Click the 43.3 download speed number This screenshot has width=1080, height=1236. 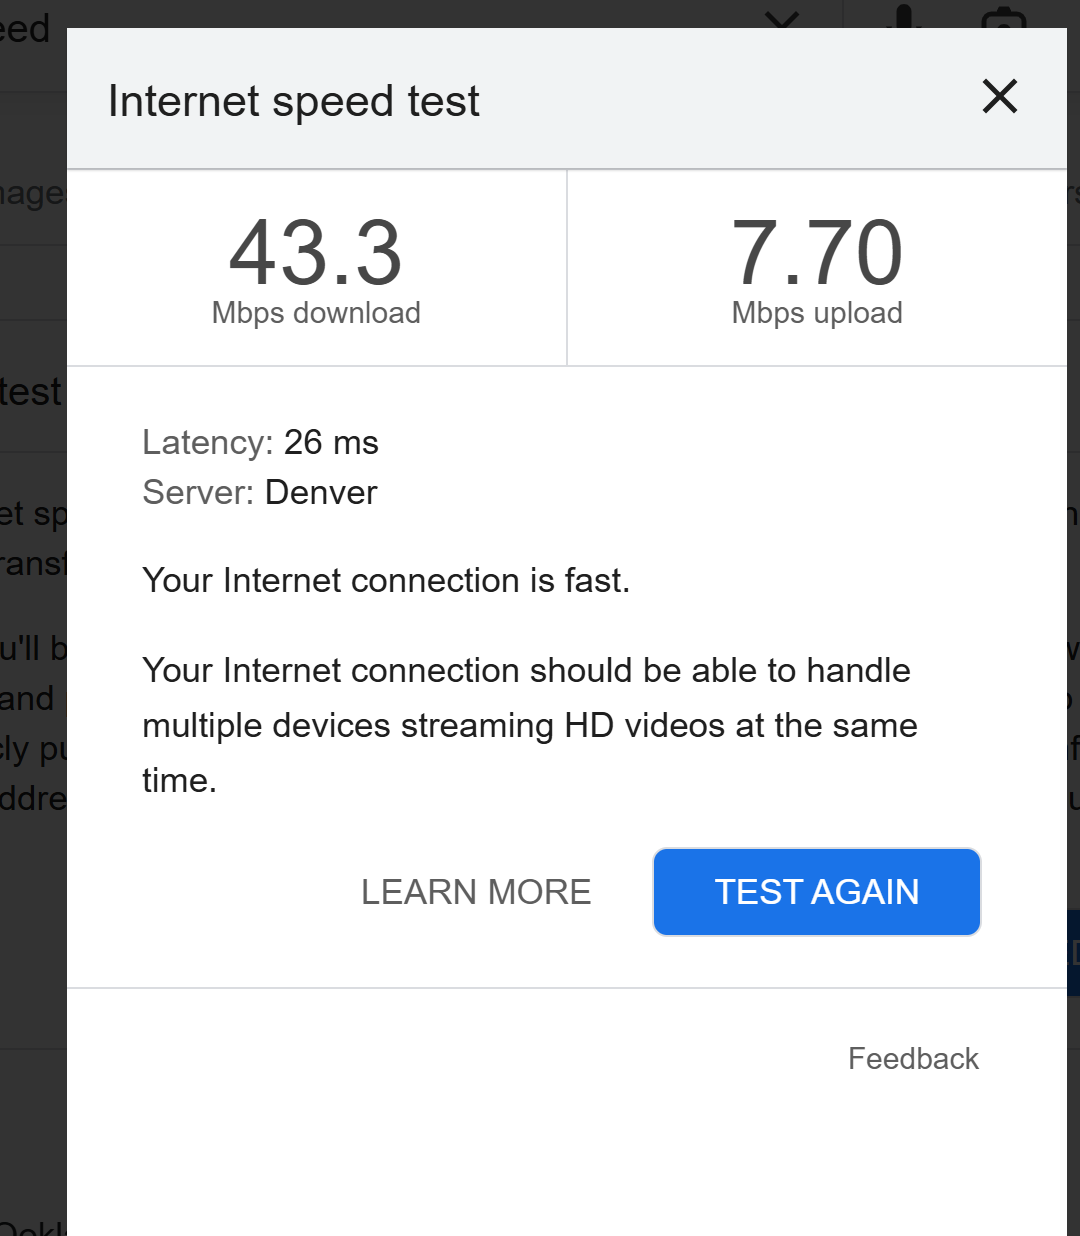tap(316, 253)
